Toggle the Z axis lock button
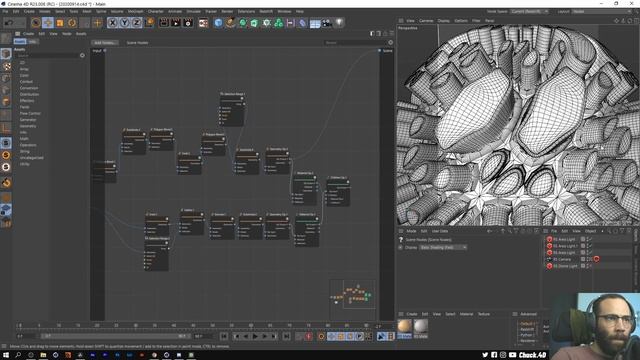 click(x=137, y=23)
